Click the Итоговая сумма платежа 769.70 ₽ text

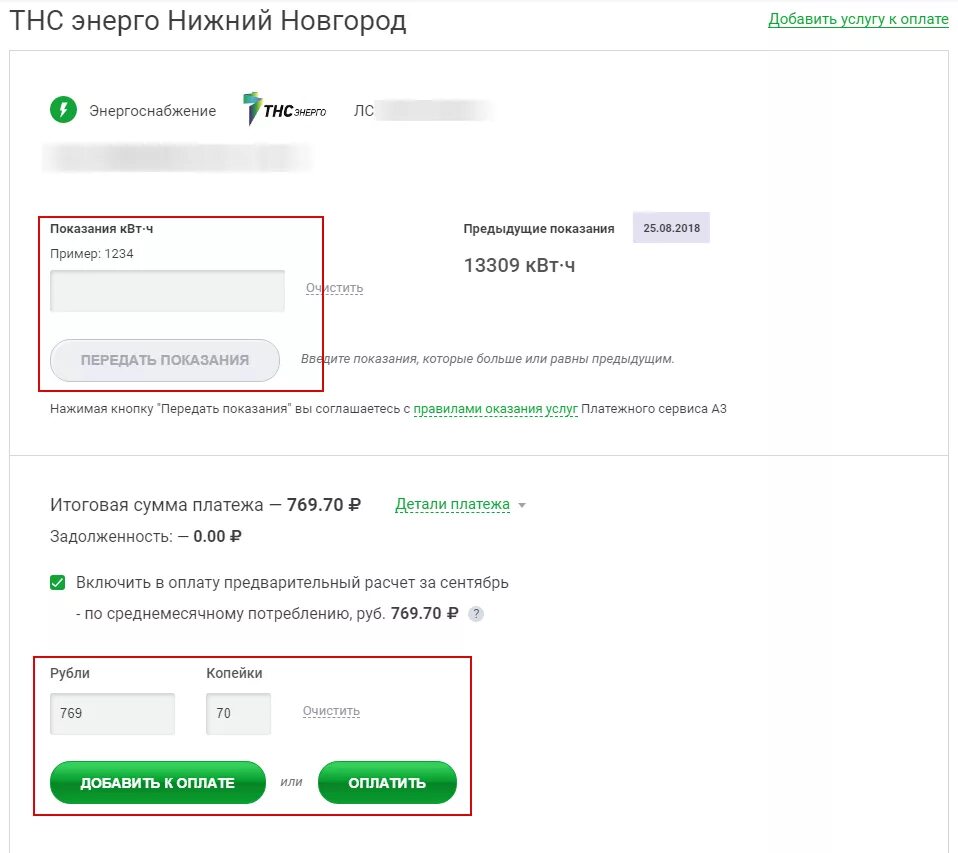[x=205, y=505]
